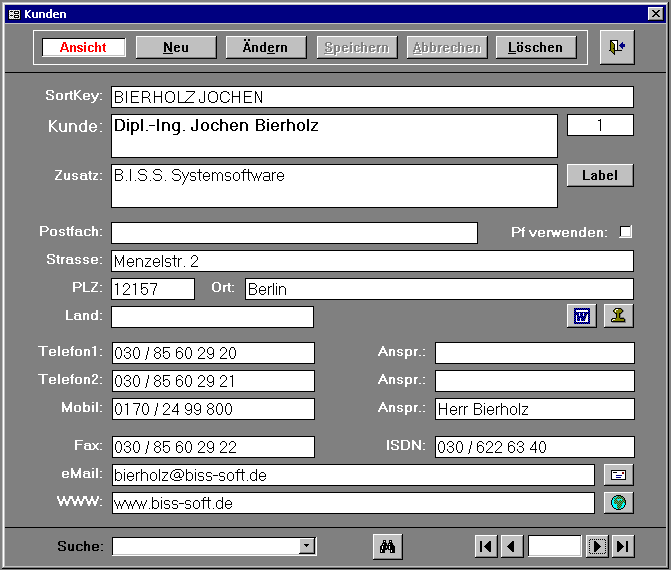This screenshot has height=570, width=671.
Task: Open website with globe icon button
Action: click(618, 503)
